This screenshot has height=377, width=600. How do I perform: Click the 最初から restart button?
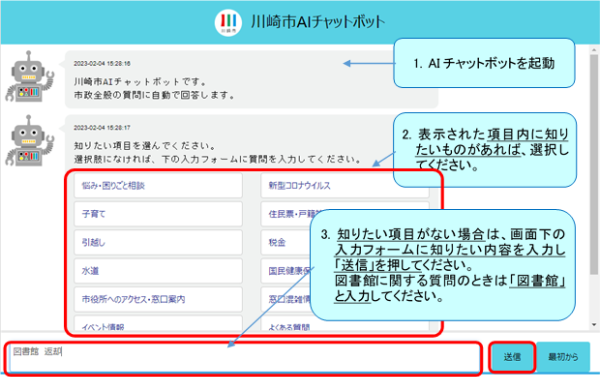(563, 357)
